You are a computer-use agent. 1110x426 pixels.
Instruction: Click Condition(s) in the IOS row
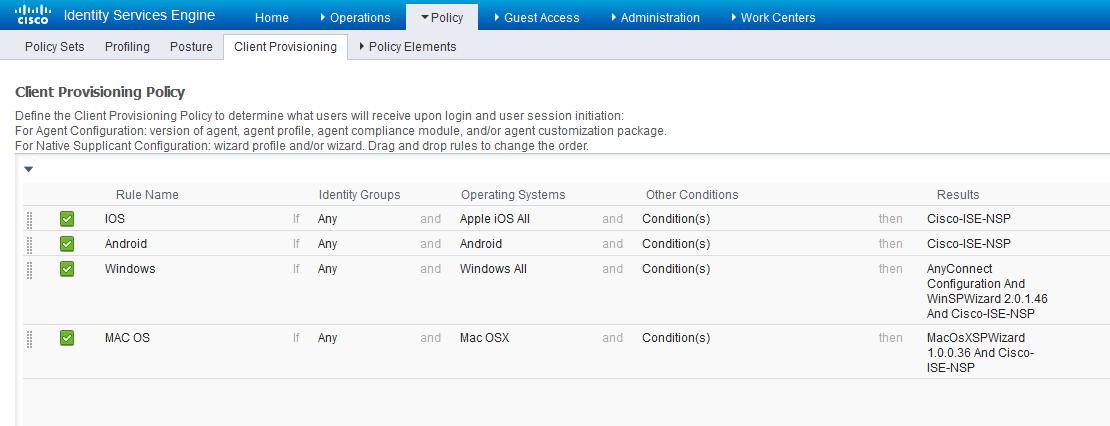click(x=676, y=219)
